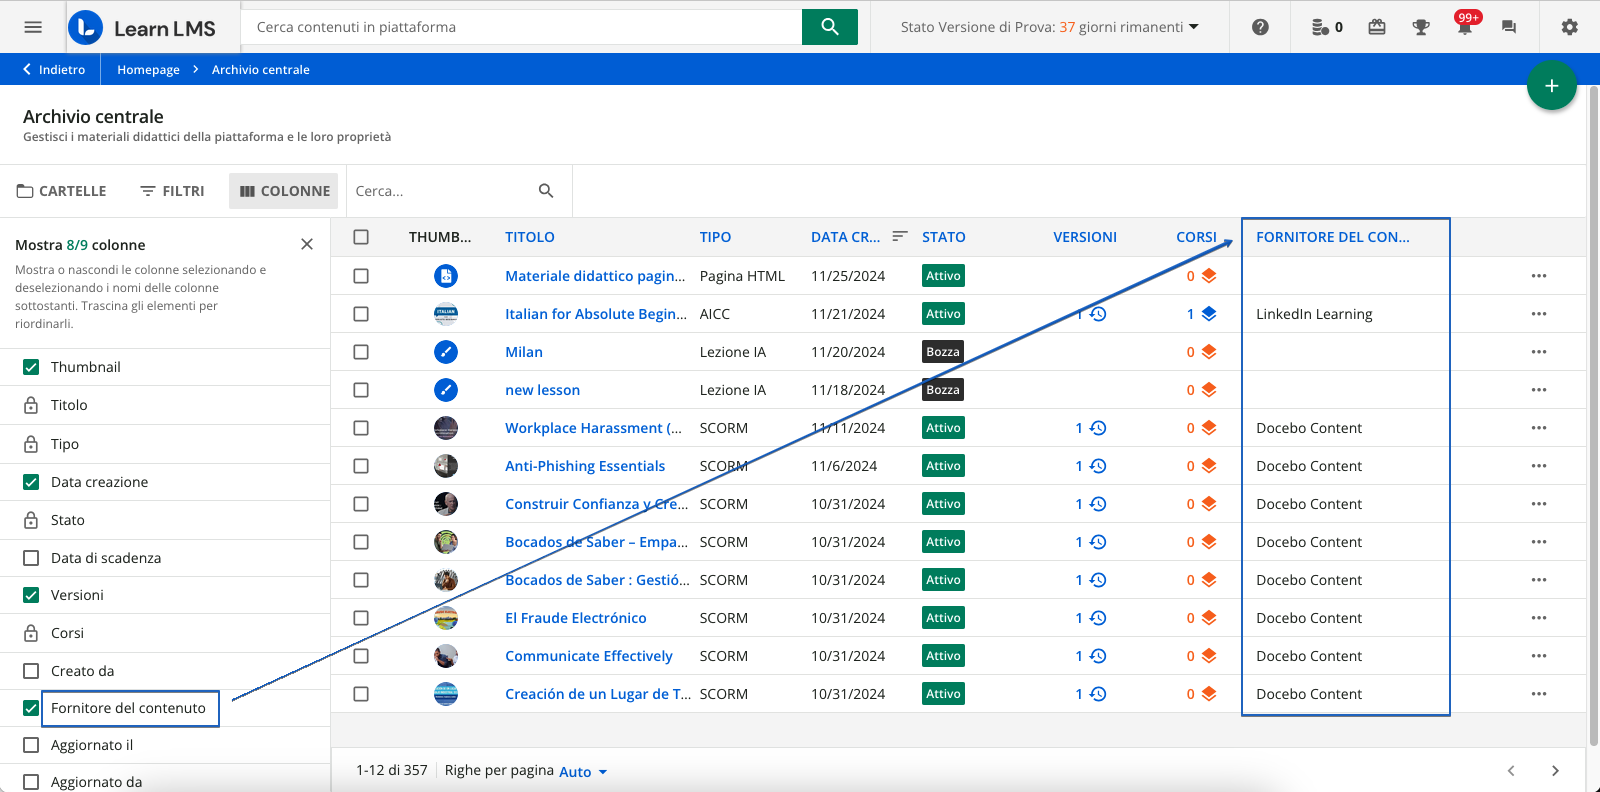Click the 1-12 di 357 text
The image size is (1600, 792).
(392, 770)
